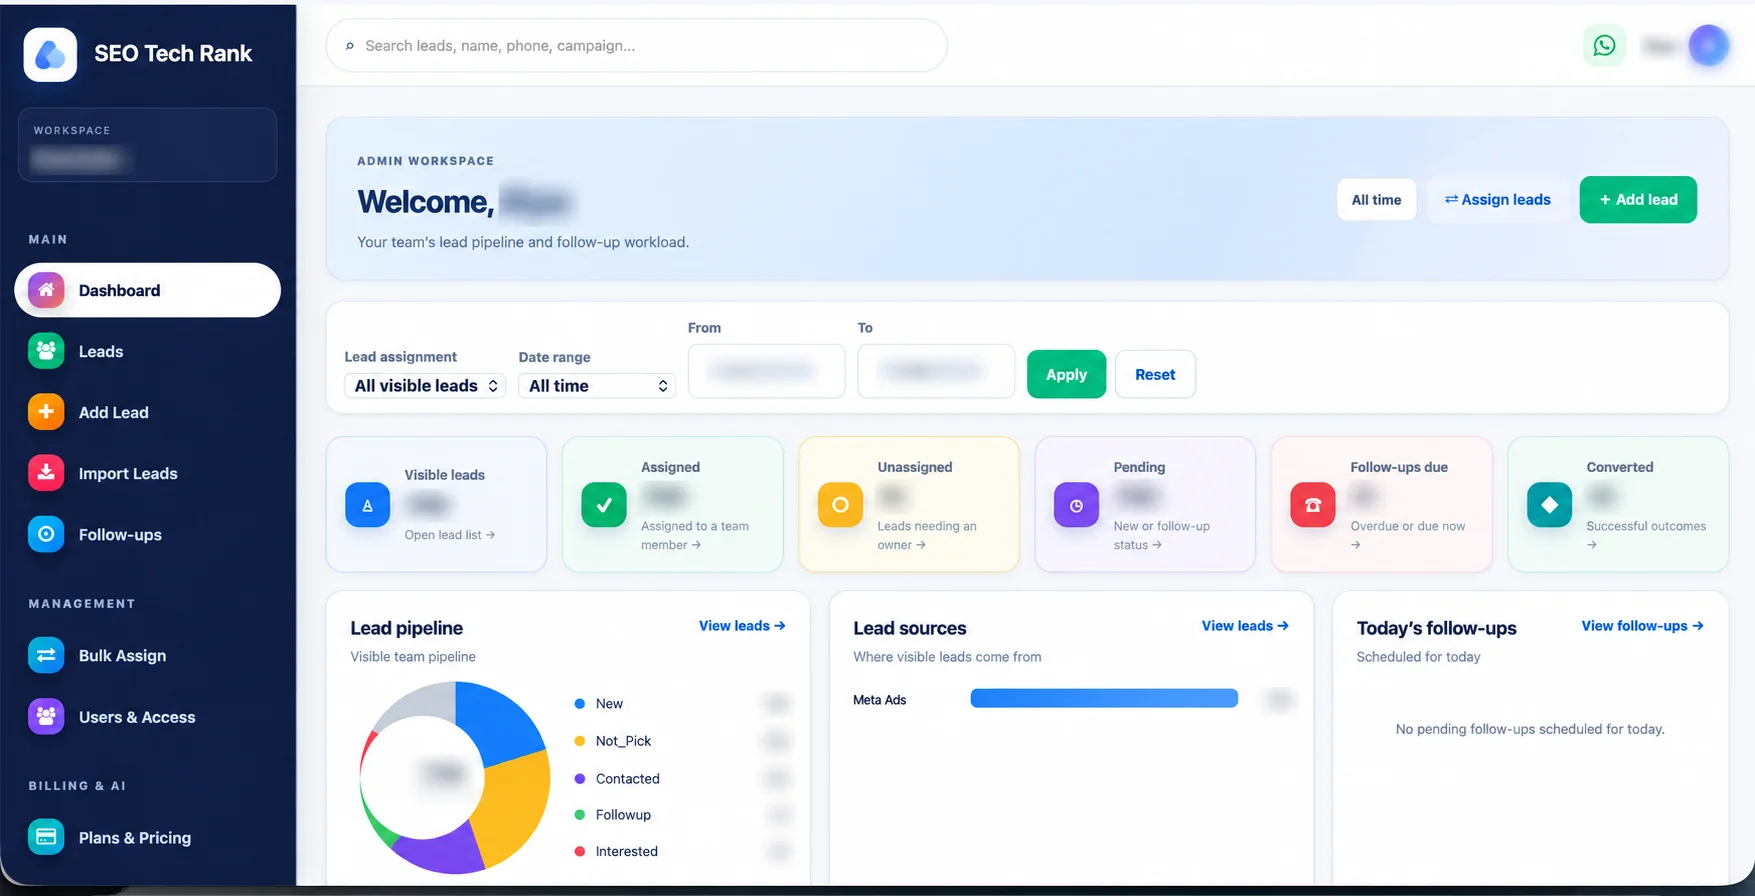Click the Plans & Pricing card icon
Image resolution: width=1755 pixels, height=896 pixels.
46,837
